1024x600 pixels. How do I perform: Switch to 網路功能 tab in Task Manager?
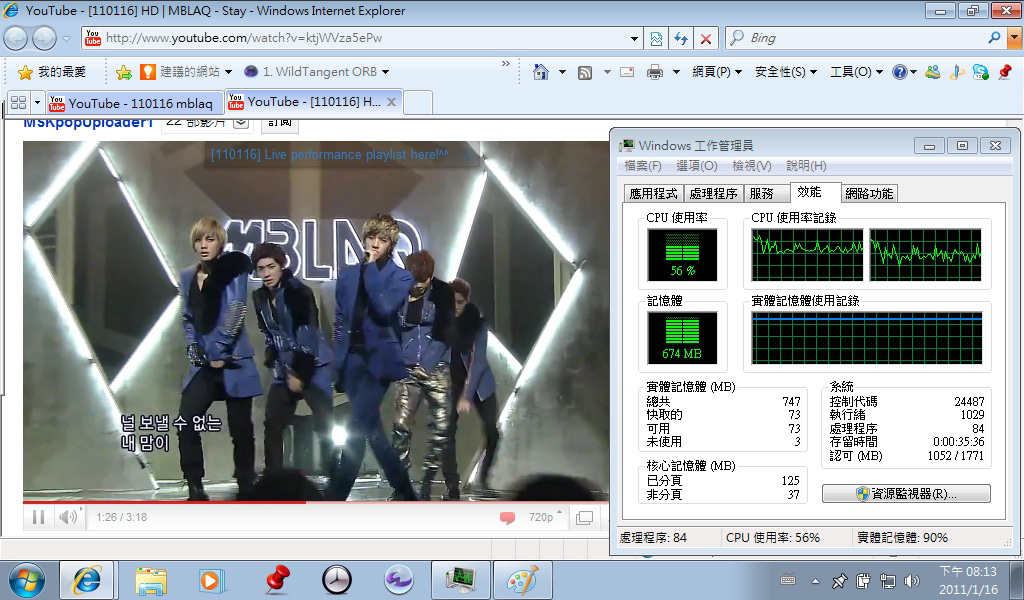click(869, 193)
